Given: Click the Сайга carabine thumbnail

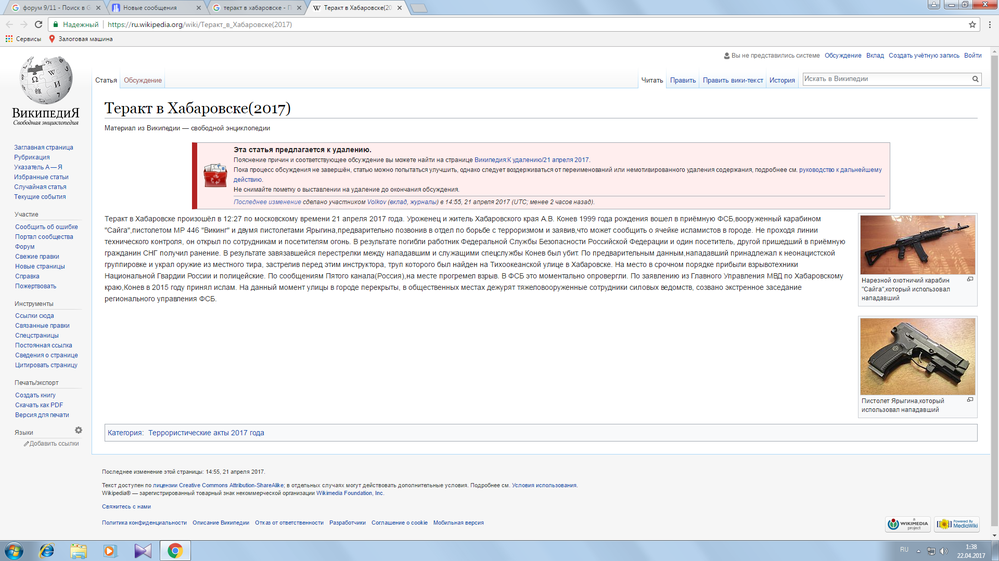Looking at the screenshot, I should [917, 245].
